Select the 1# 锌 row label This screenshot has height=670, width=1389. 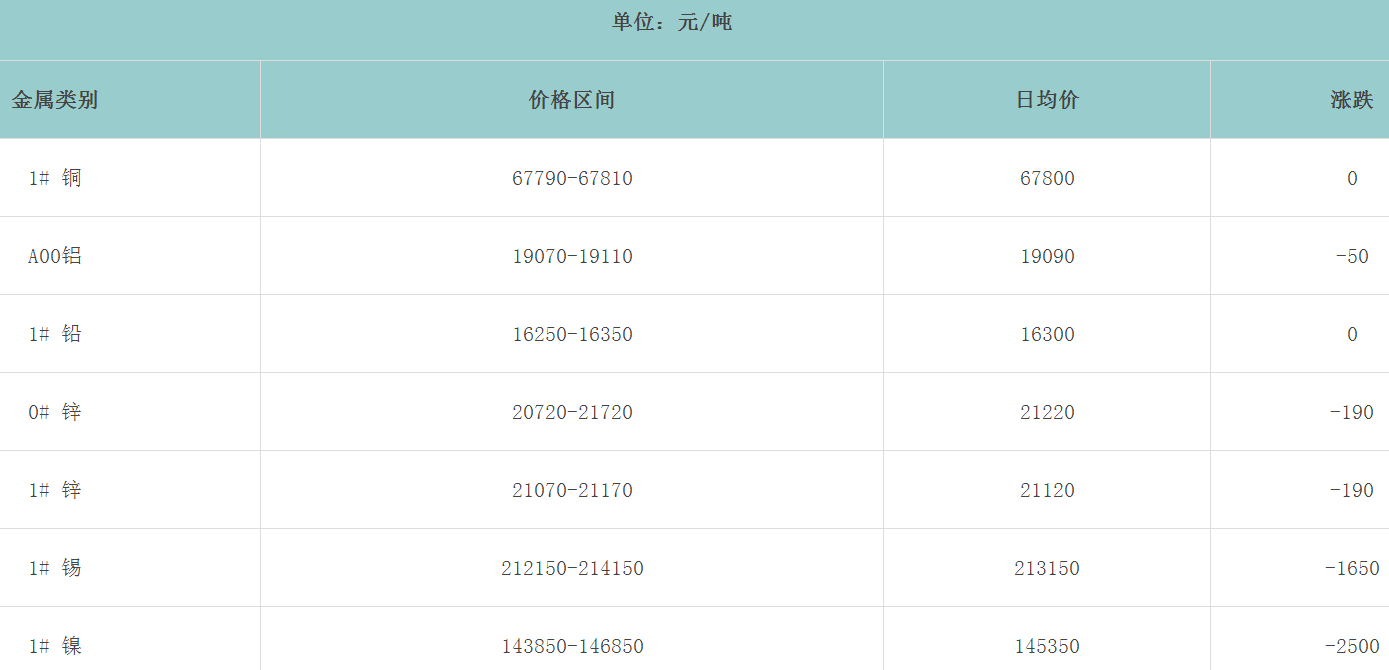pos(55,491)
